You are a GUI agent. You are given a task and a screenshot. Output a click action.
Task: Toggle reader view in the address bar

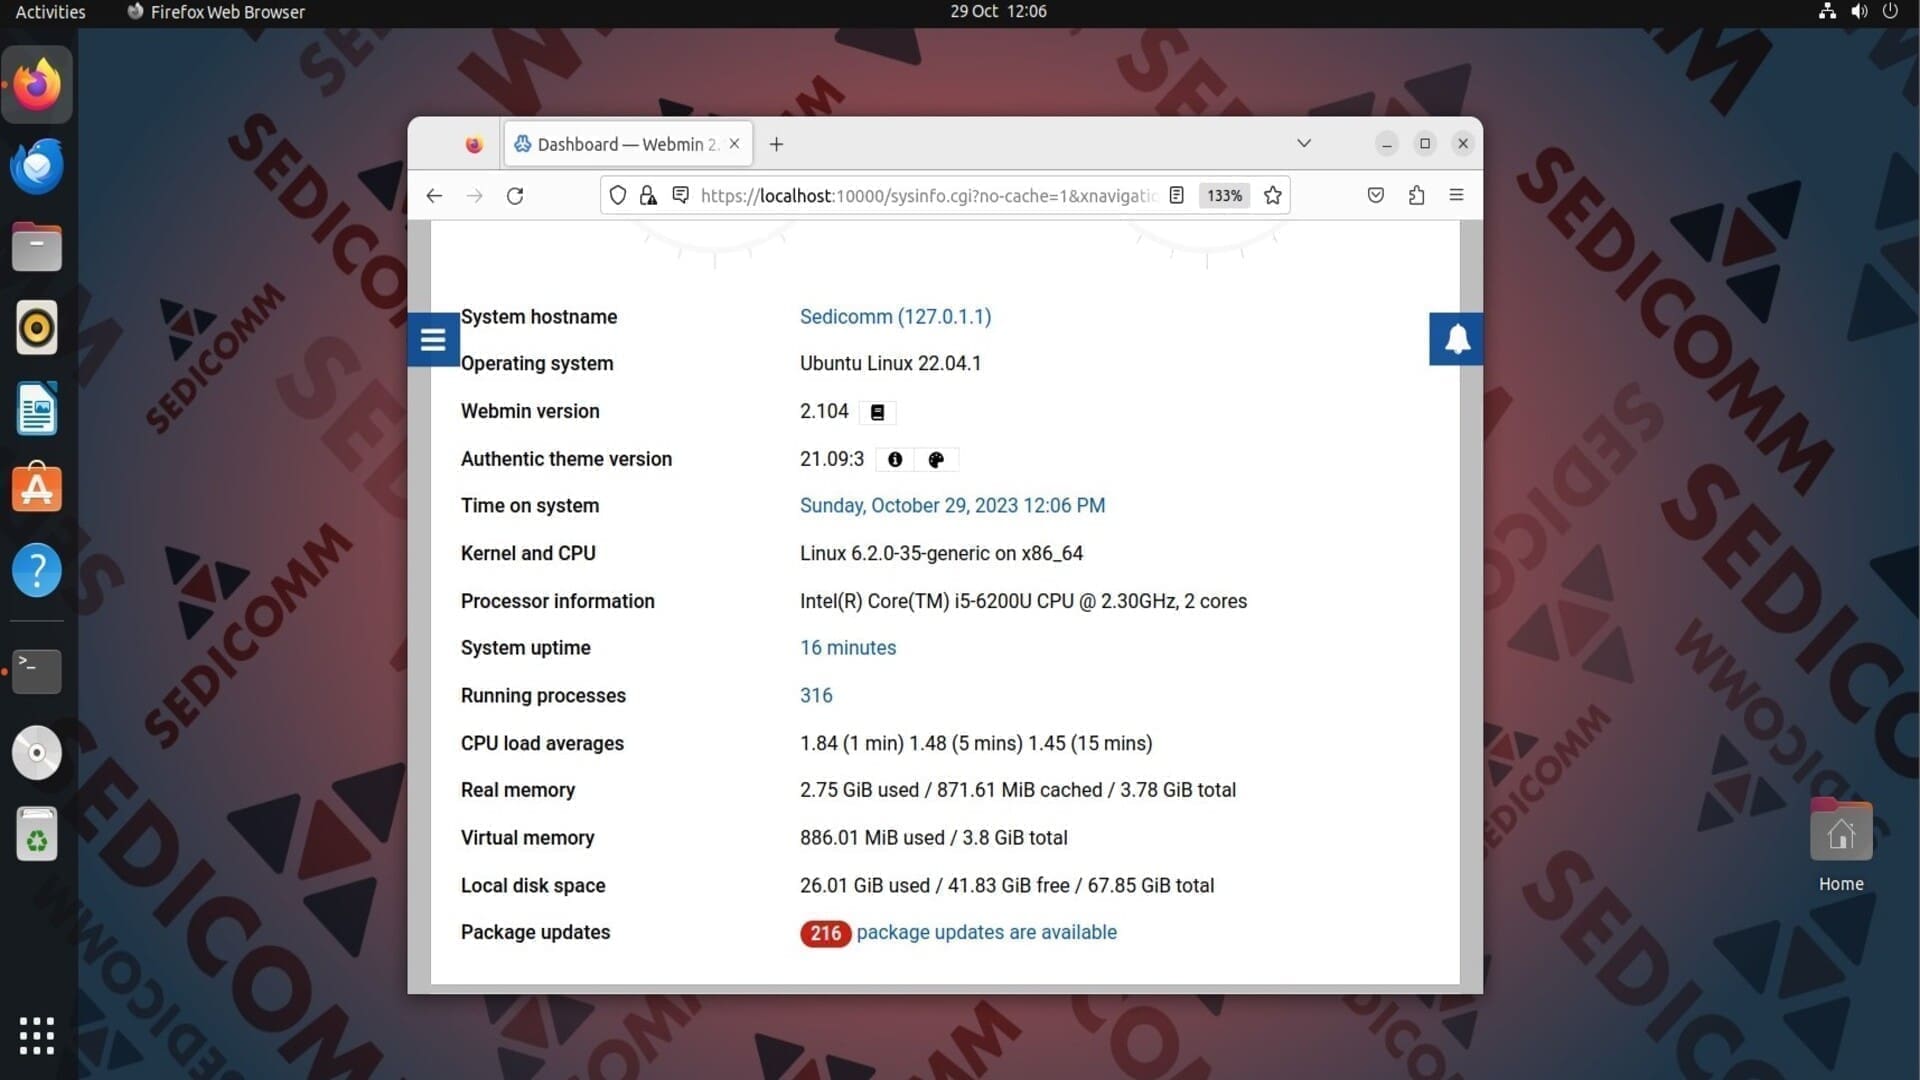[x=1177, y=196]
